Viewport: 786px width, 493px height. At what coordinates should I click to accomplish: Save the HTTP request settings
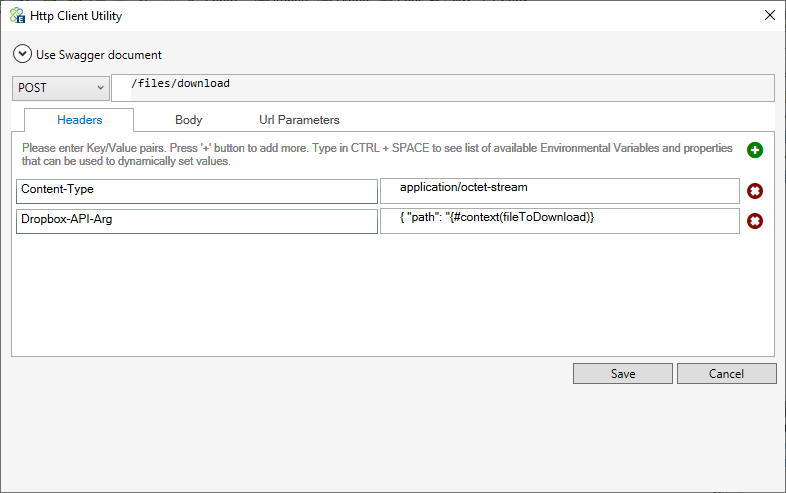(x=623, y=374)
